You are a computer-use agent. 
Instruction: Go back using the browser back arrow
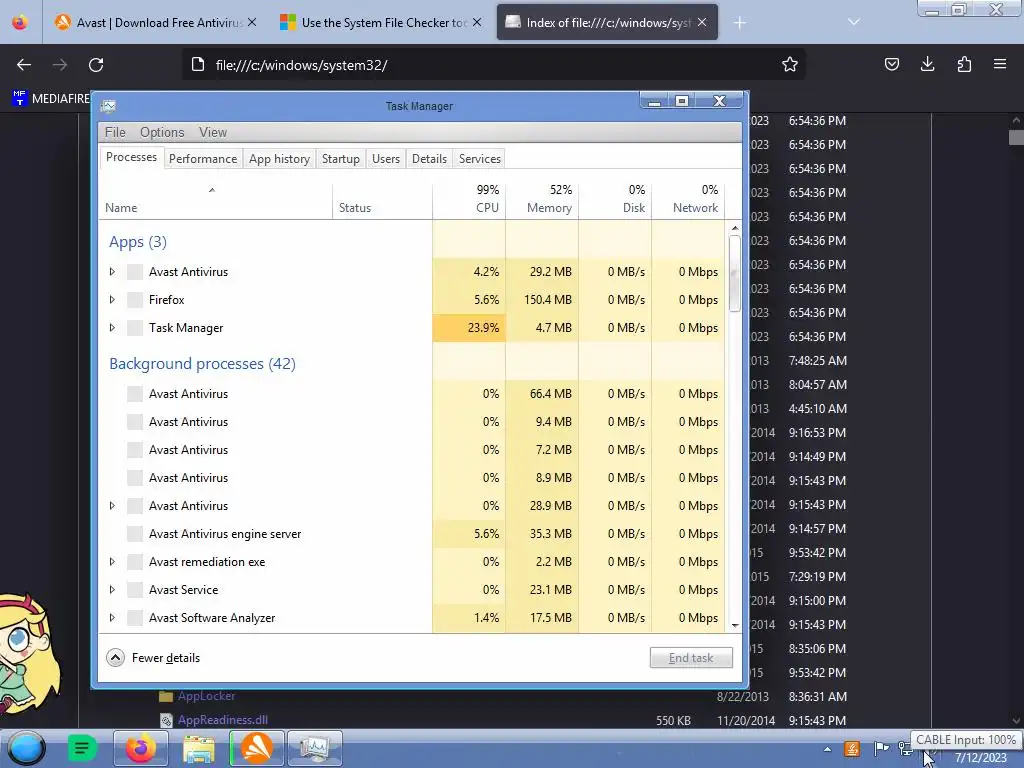coord(24,65)
